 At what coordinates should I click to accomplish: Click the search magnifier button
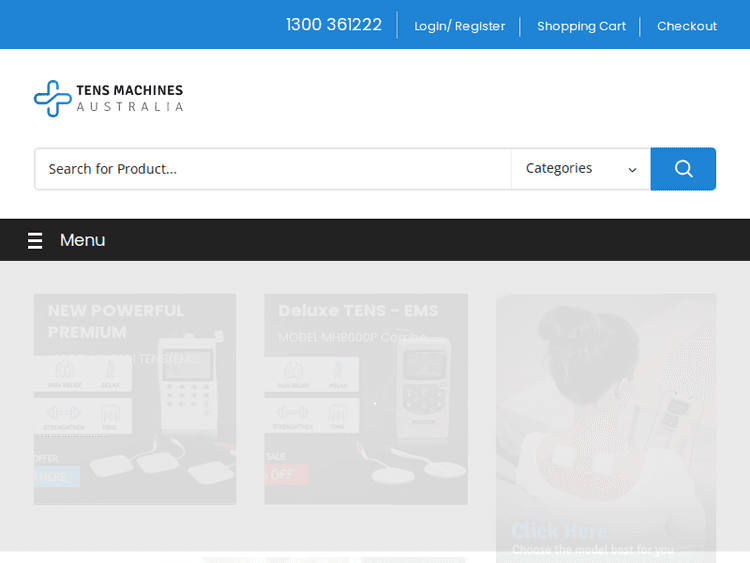[683, 169]
